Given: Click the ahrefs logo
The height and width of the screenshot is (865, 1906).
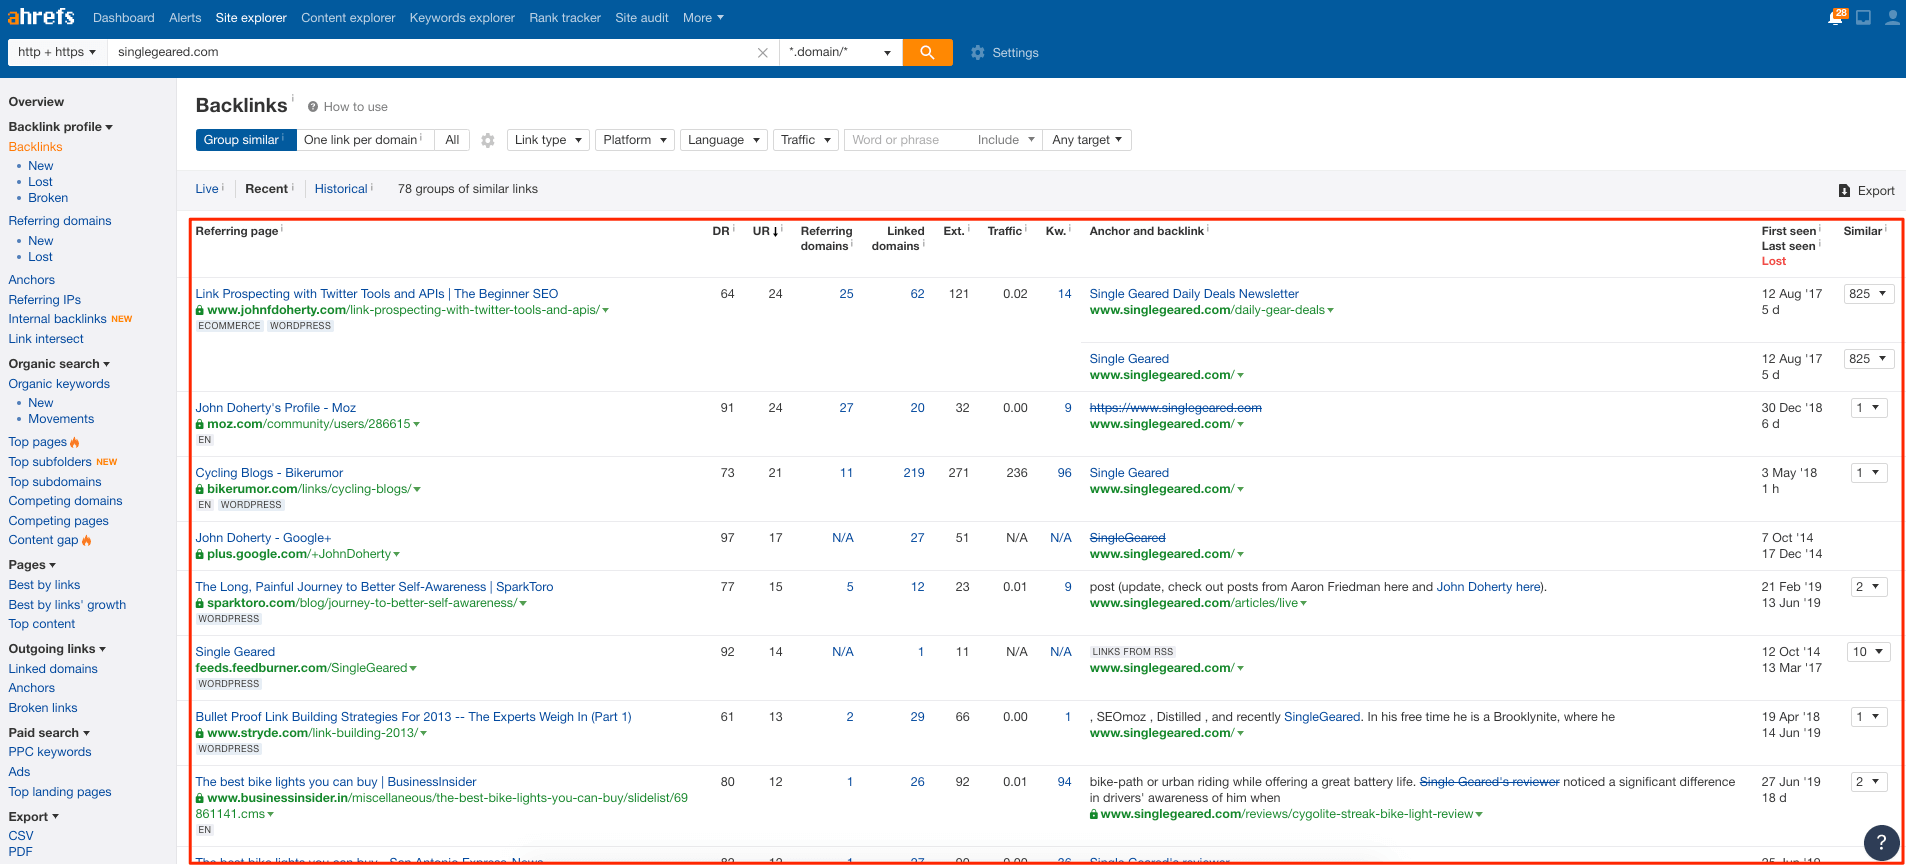Looking at the screenshot, I should (x=41, y=17).
